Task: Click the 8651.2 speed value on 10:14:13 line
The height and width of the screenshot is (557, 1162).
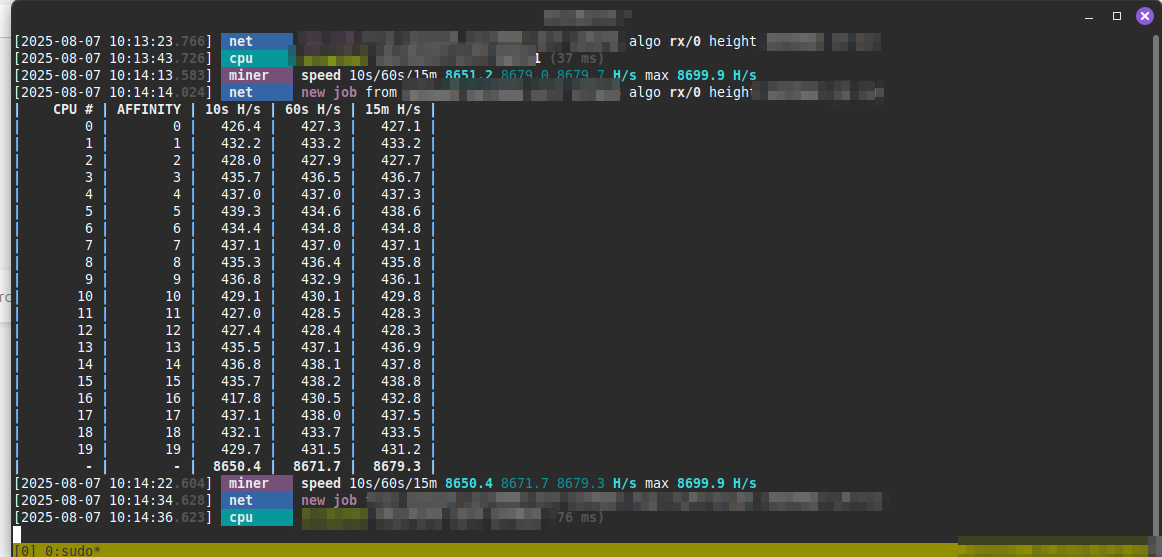Action: point(469,76)
